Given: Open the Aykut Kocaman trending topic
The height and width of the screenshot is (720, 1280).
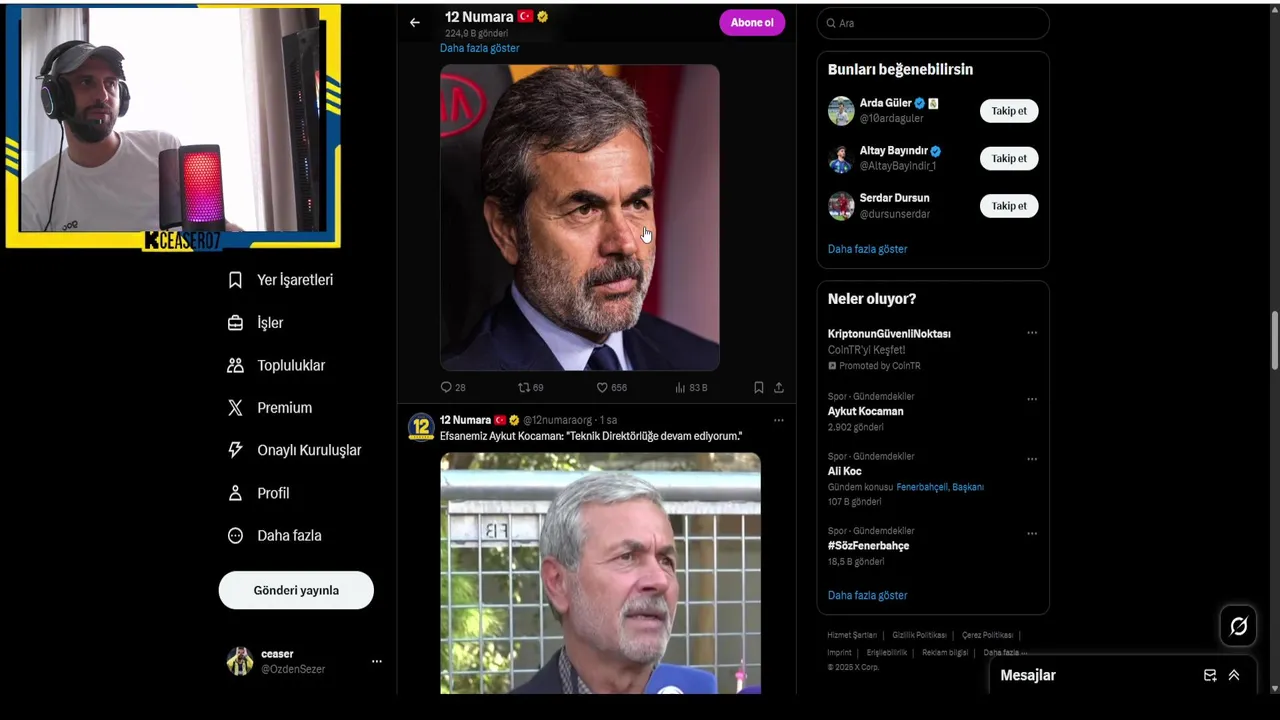Looking at the screenshot, I should point(865,411).
